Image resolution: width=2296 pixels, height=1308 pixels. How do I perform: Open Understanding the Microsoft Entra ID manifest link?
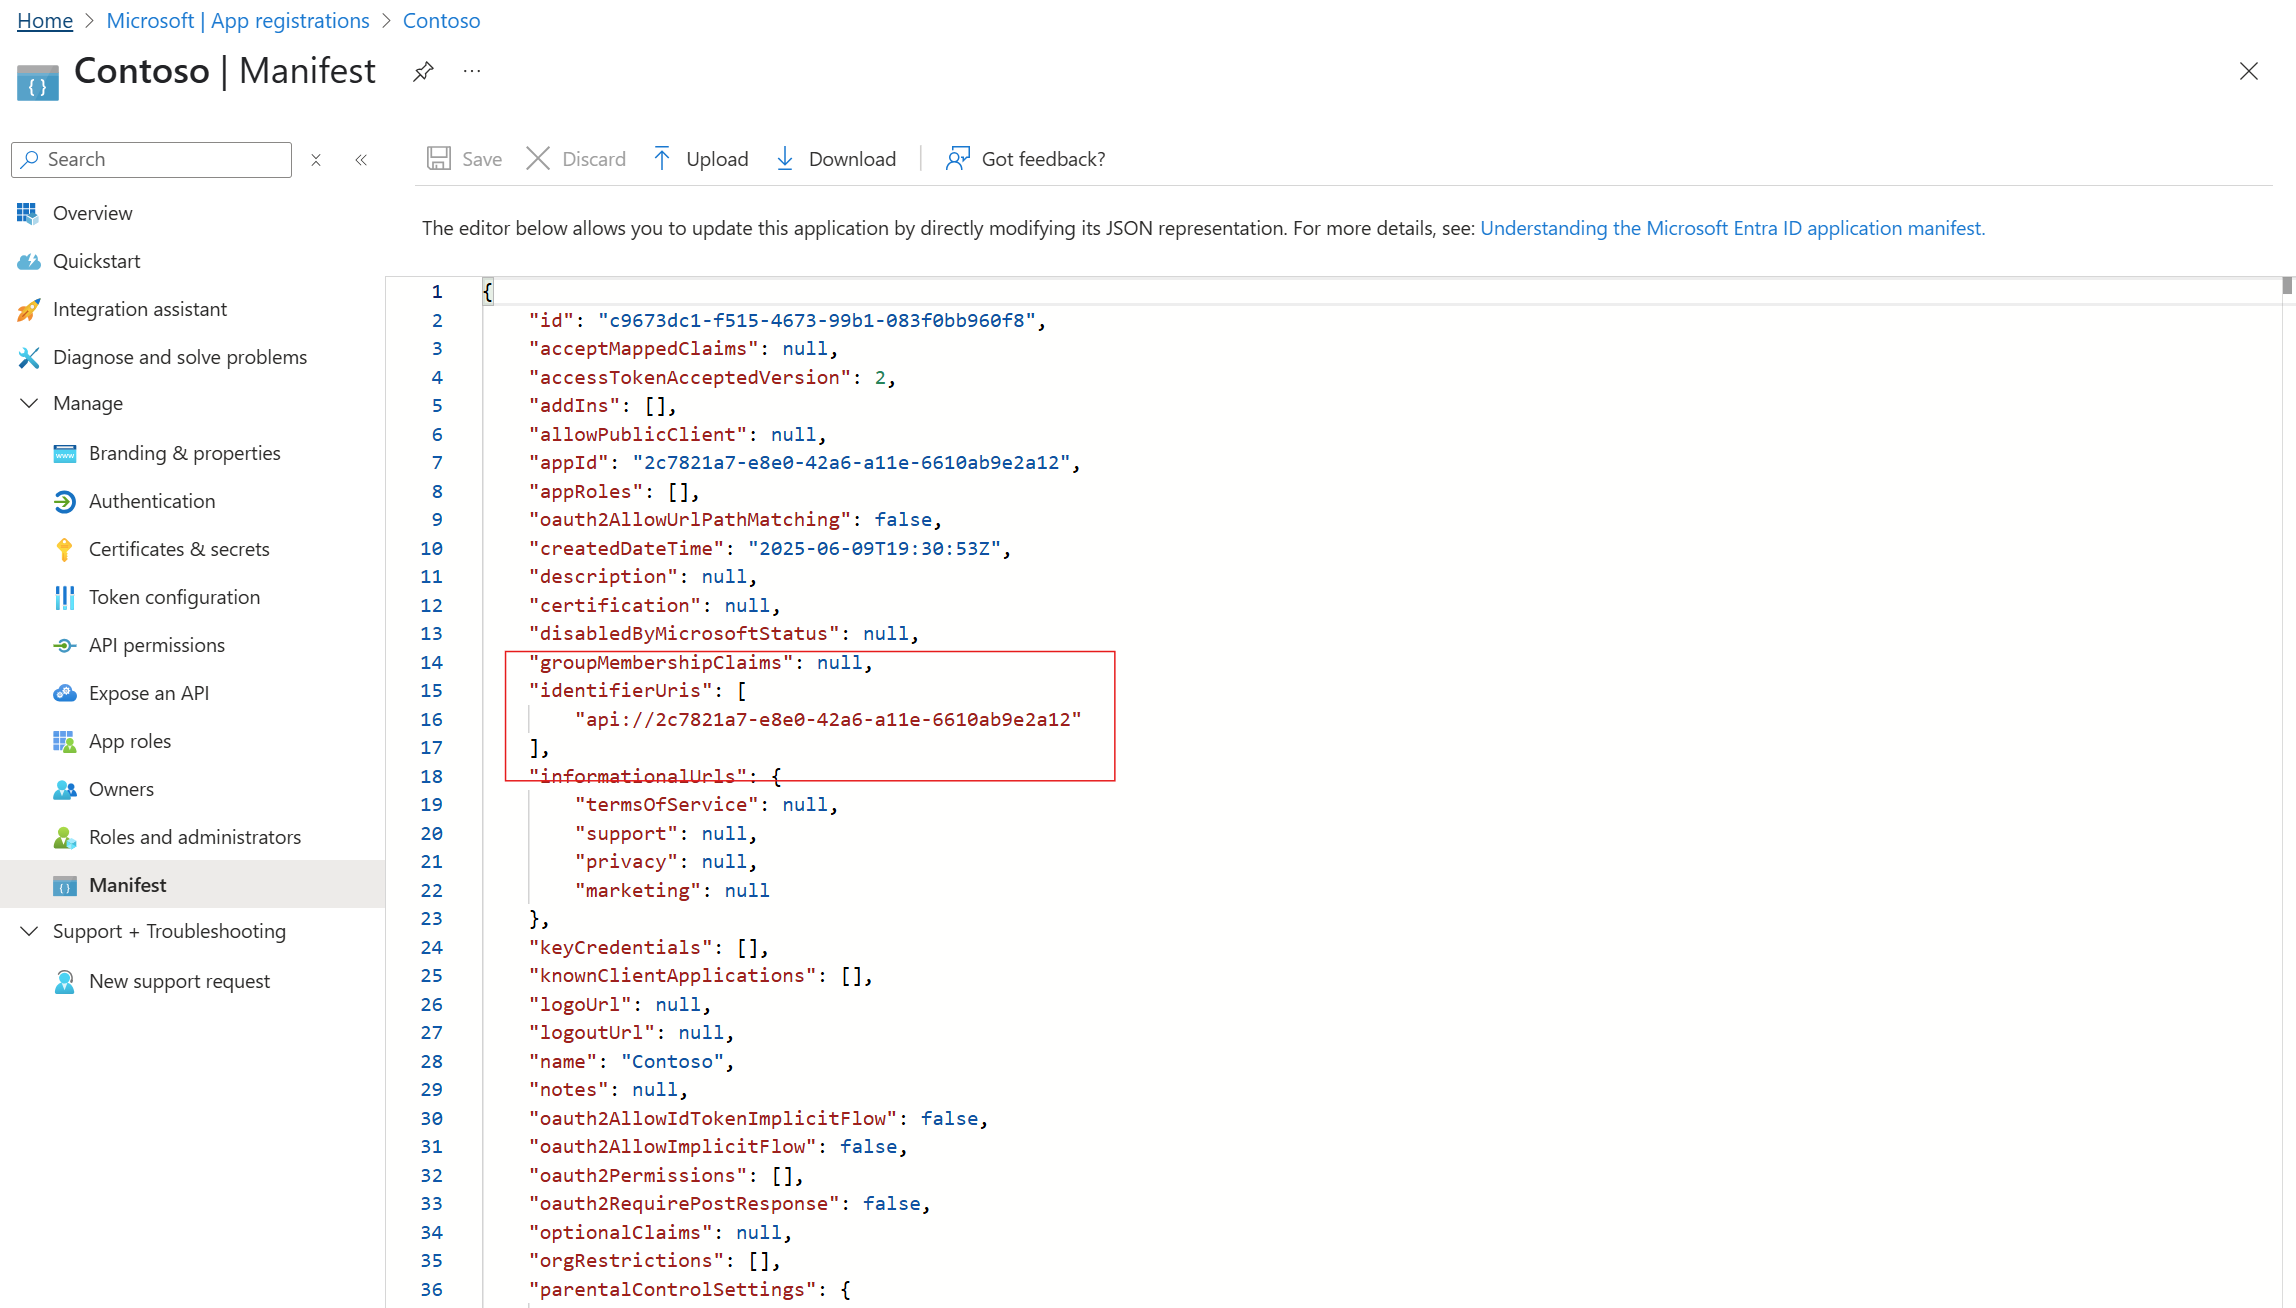(1732, 228)
